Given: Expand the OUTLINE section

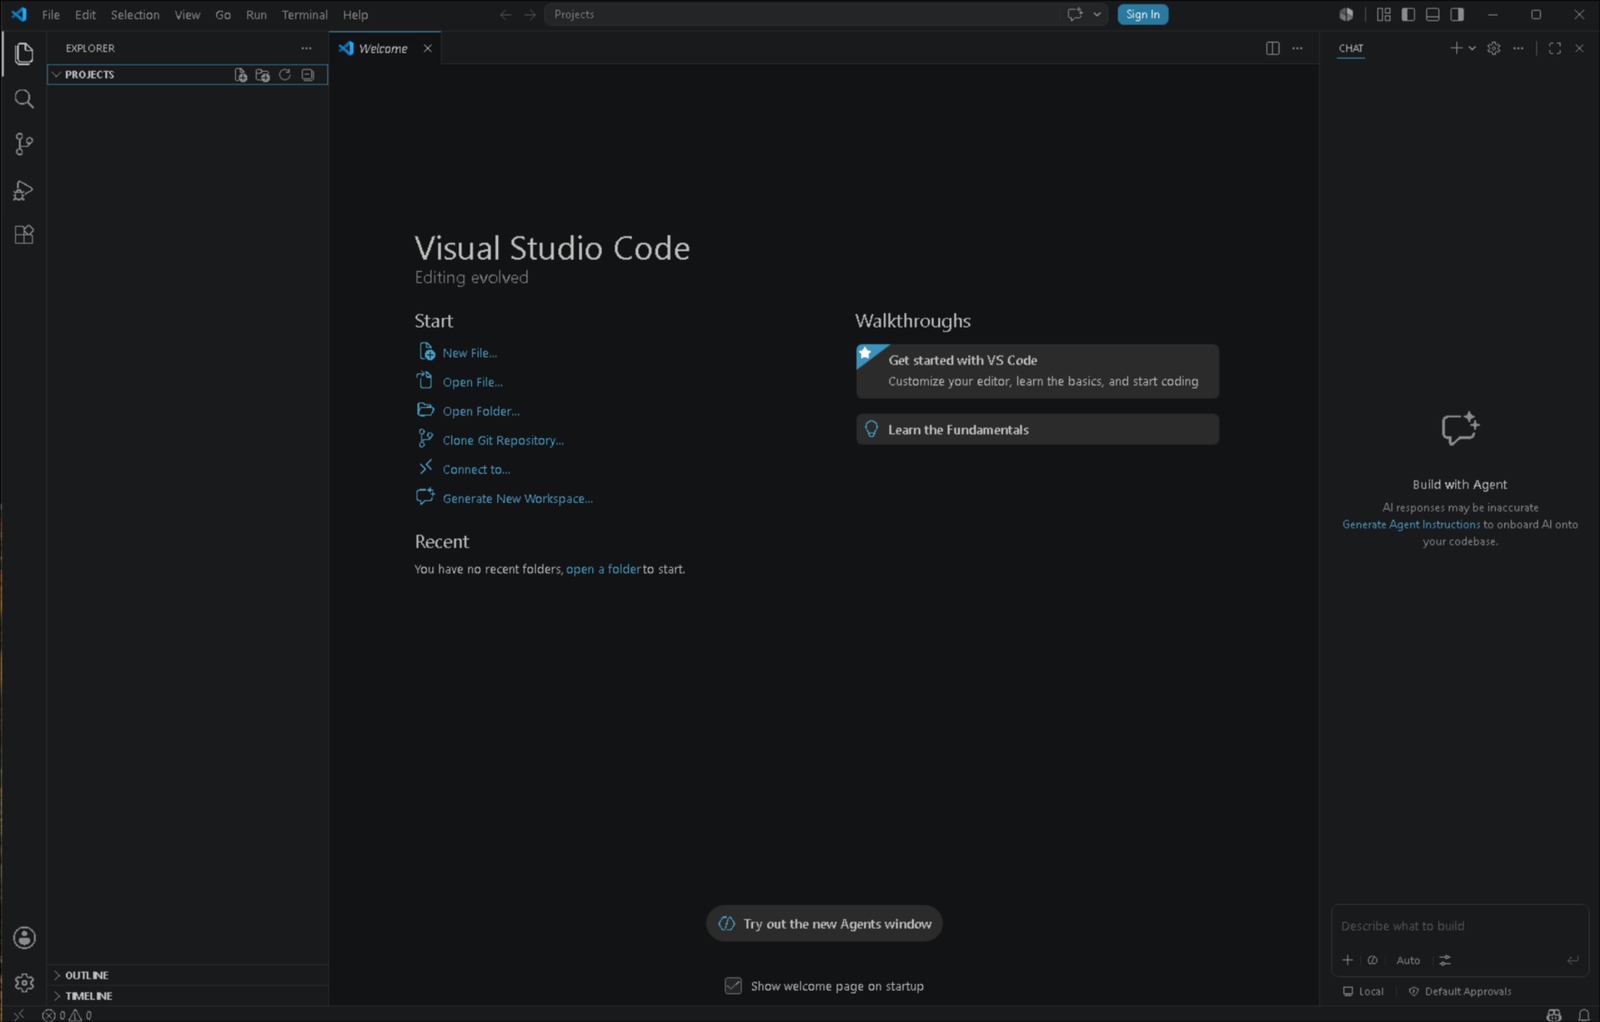Looking at the screenshot, I should tap(188, 975).
